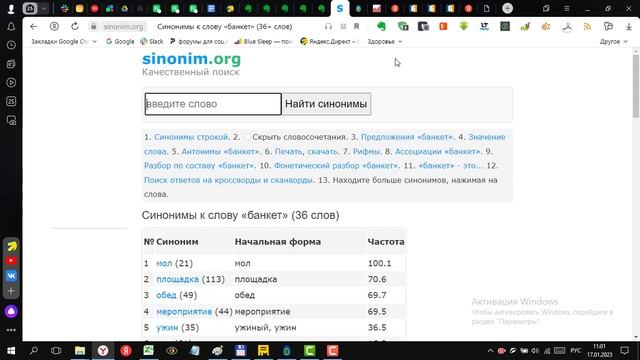
Task: Click frequency cell '100.1' in the table
Action: [x=380, y=264]
